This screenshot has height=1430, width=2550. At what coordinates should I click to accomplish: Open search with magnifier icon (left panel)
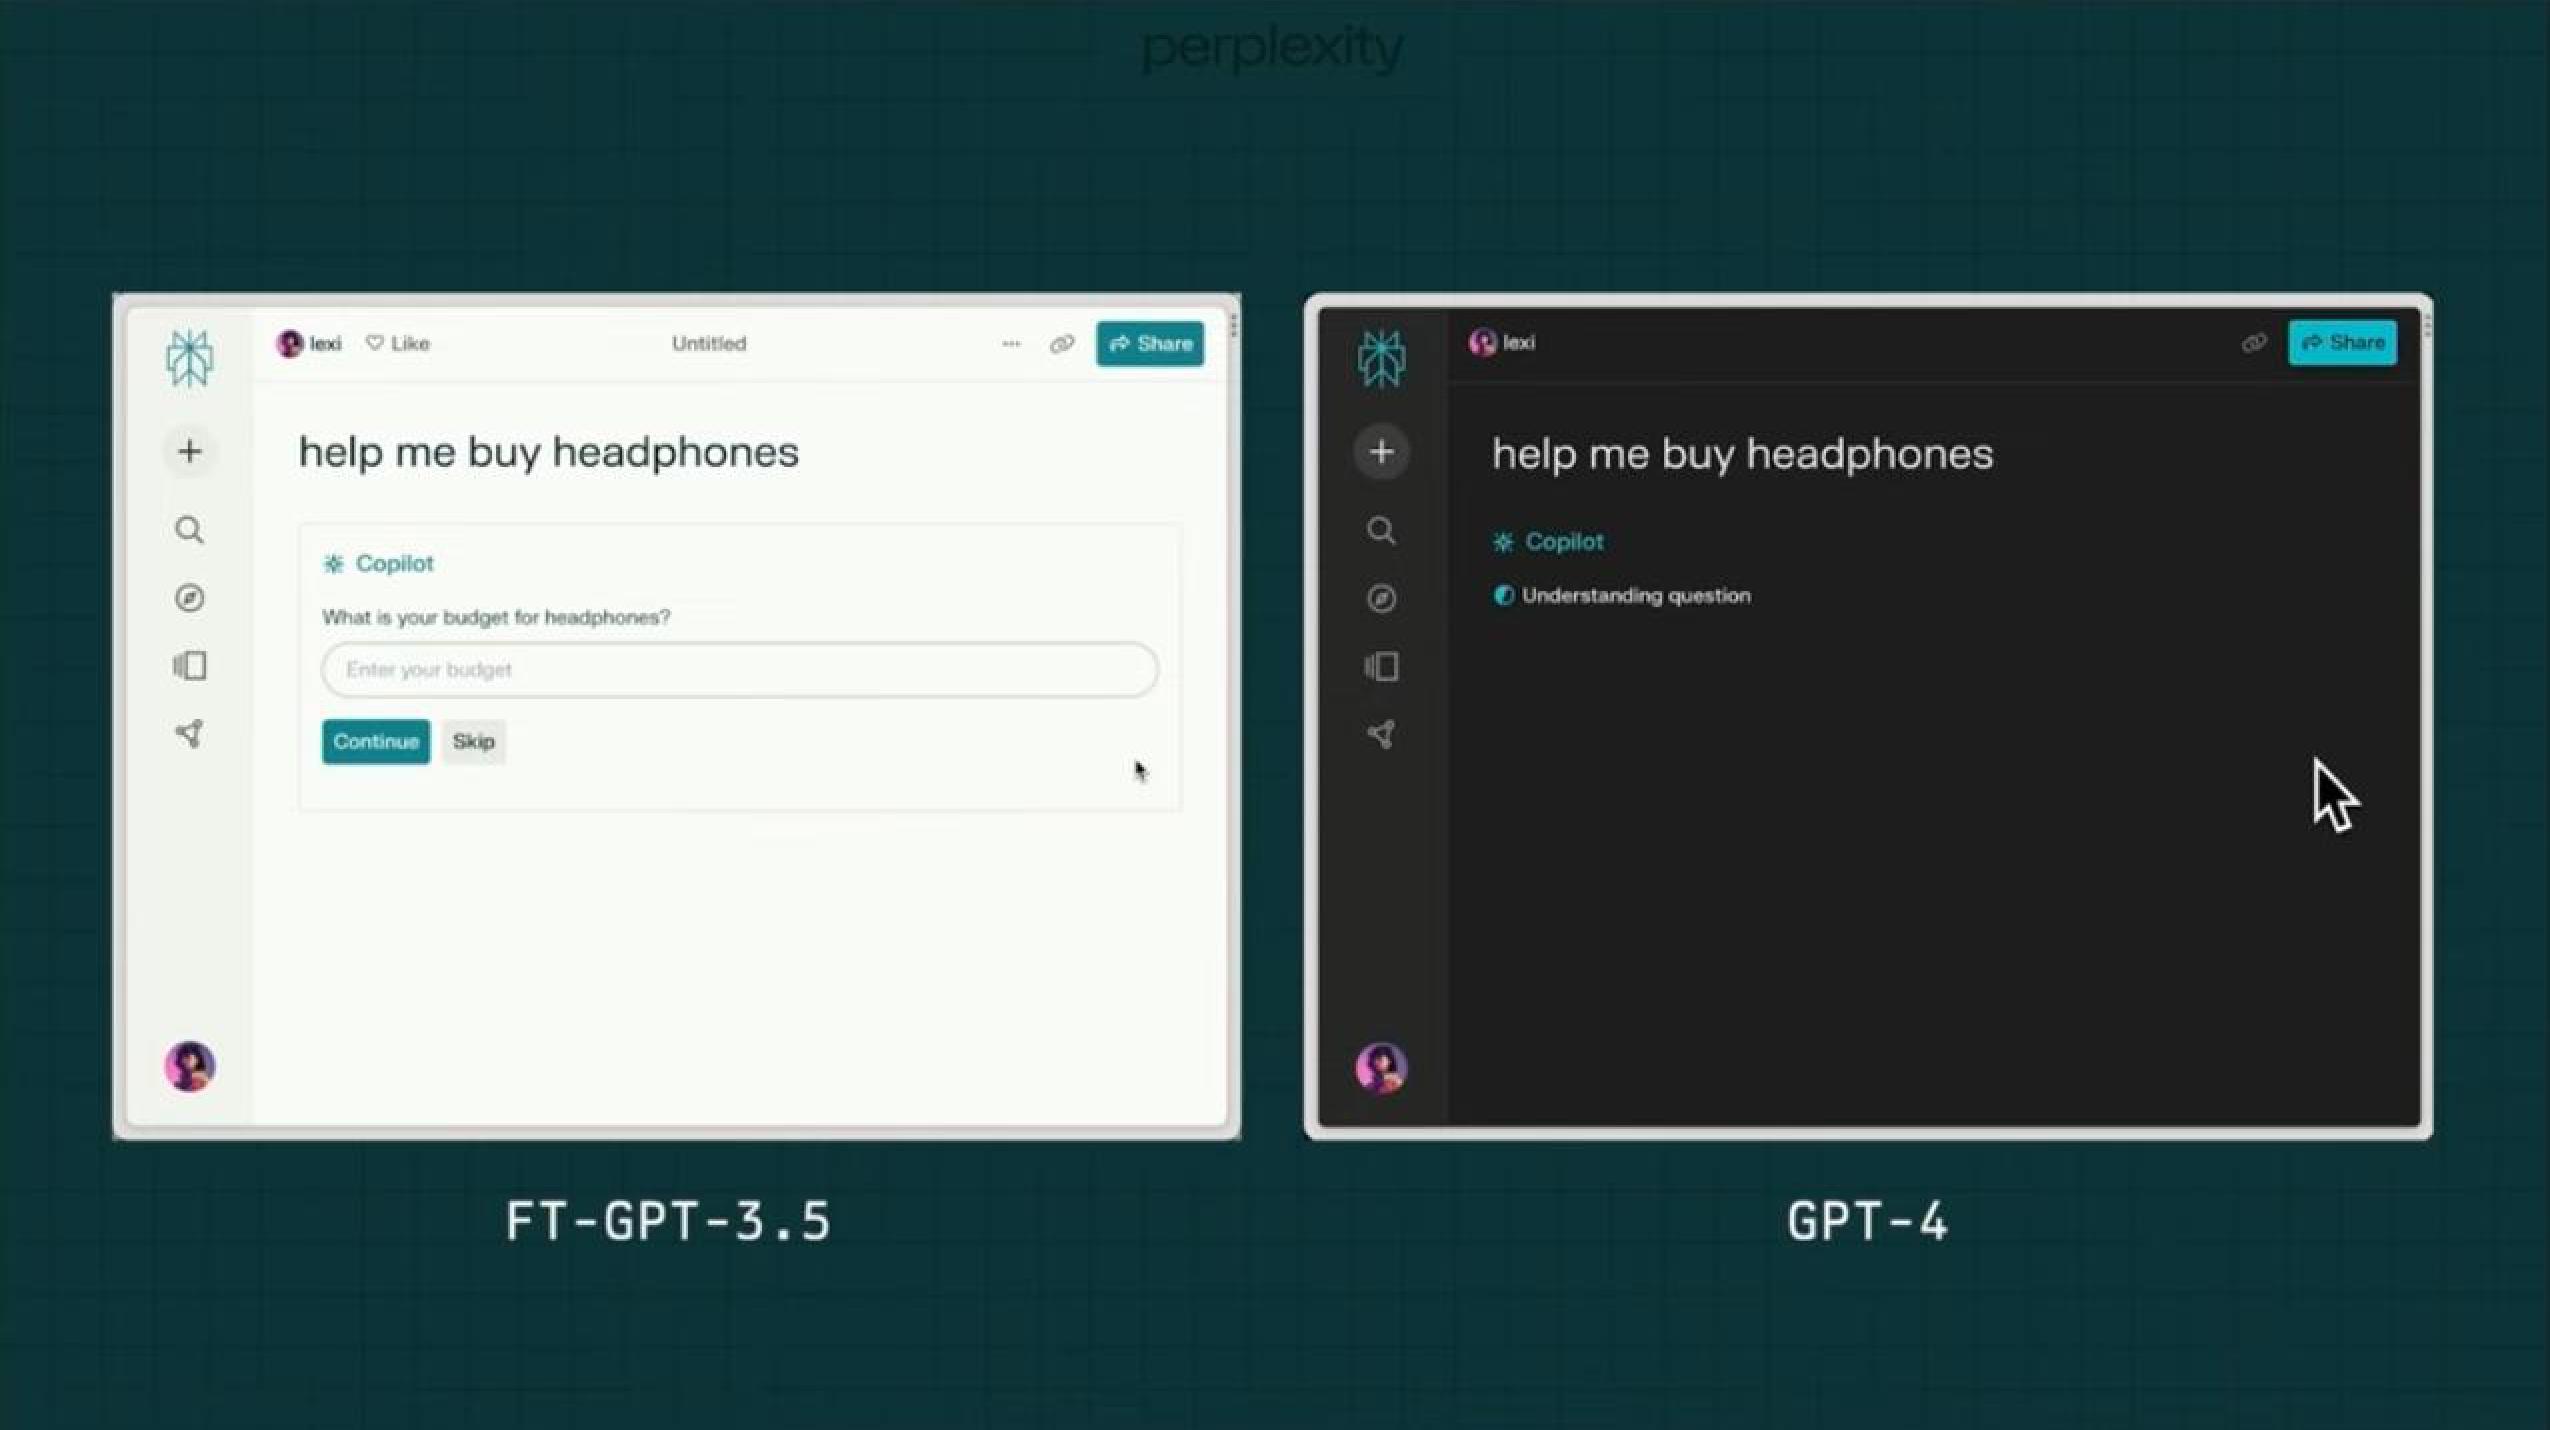click(x=189, y=529)
